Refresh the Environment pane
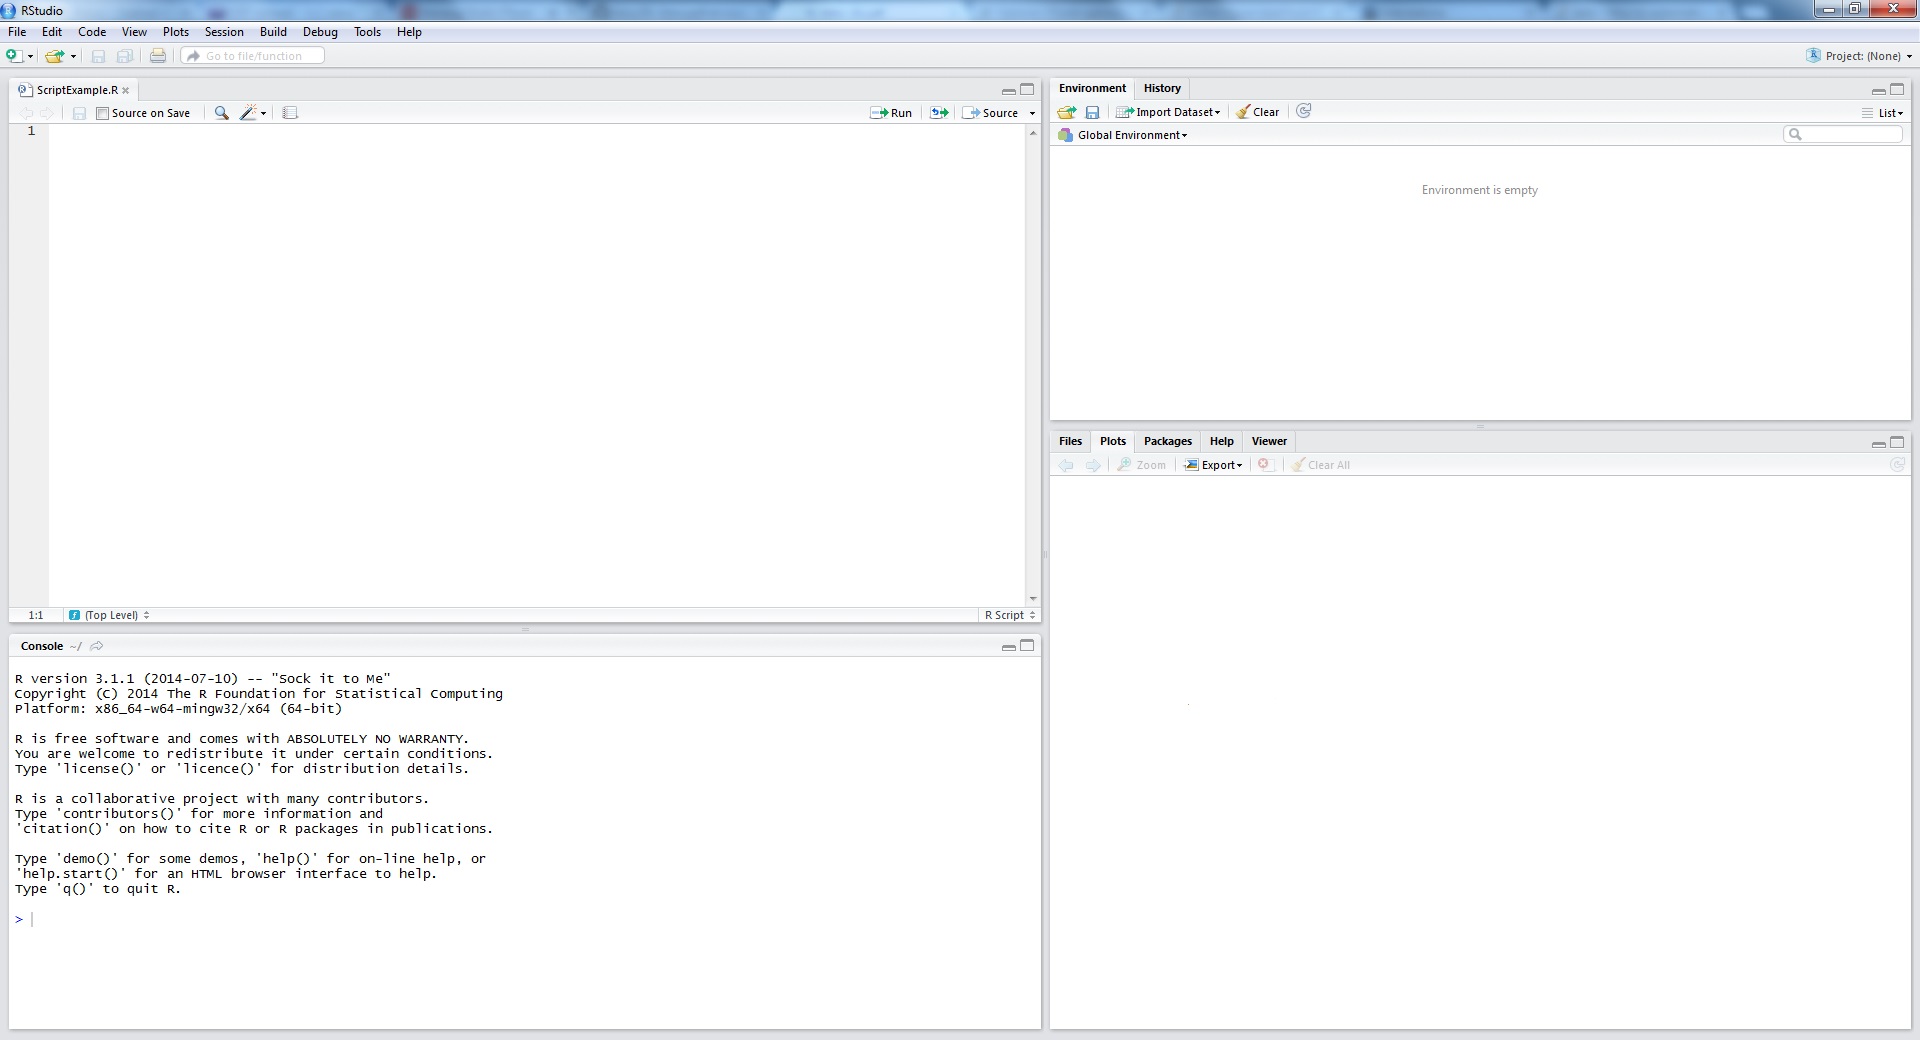This screenshot has width=1920, height=1040. coord(1303,111)
